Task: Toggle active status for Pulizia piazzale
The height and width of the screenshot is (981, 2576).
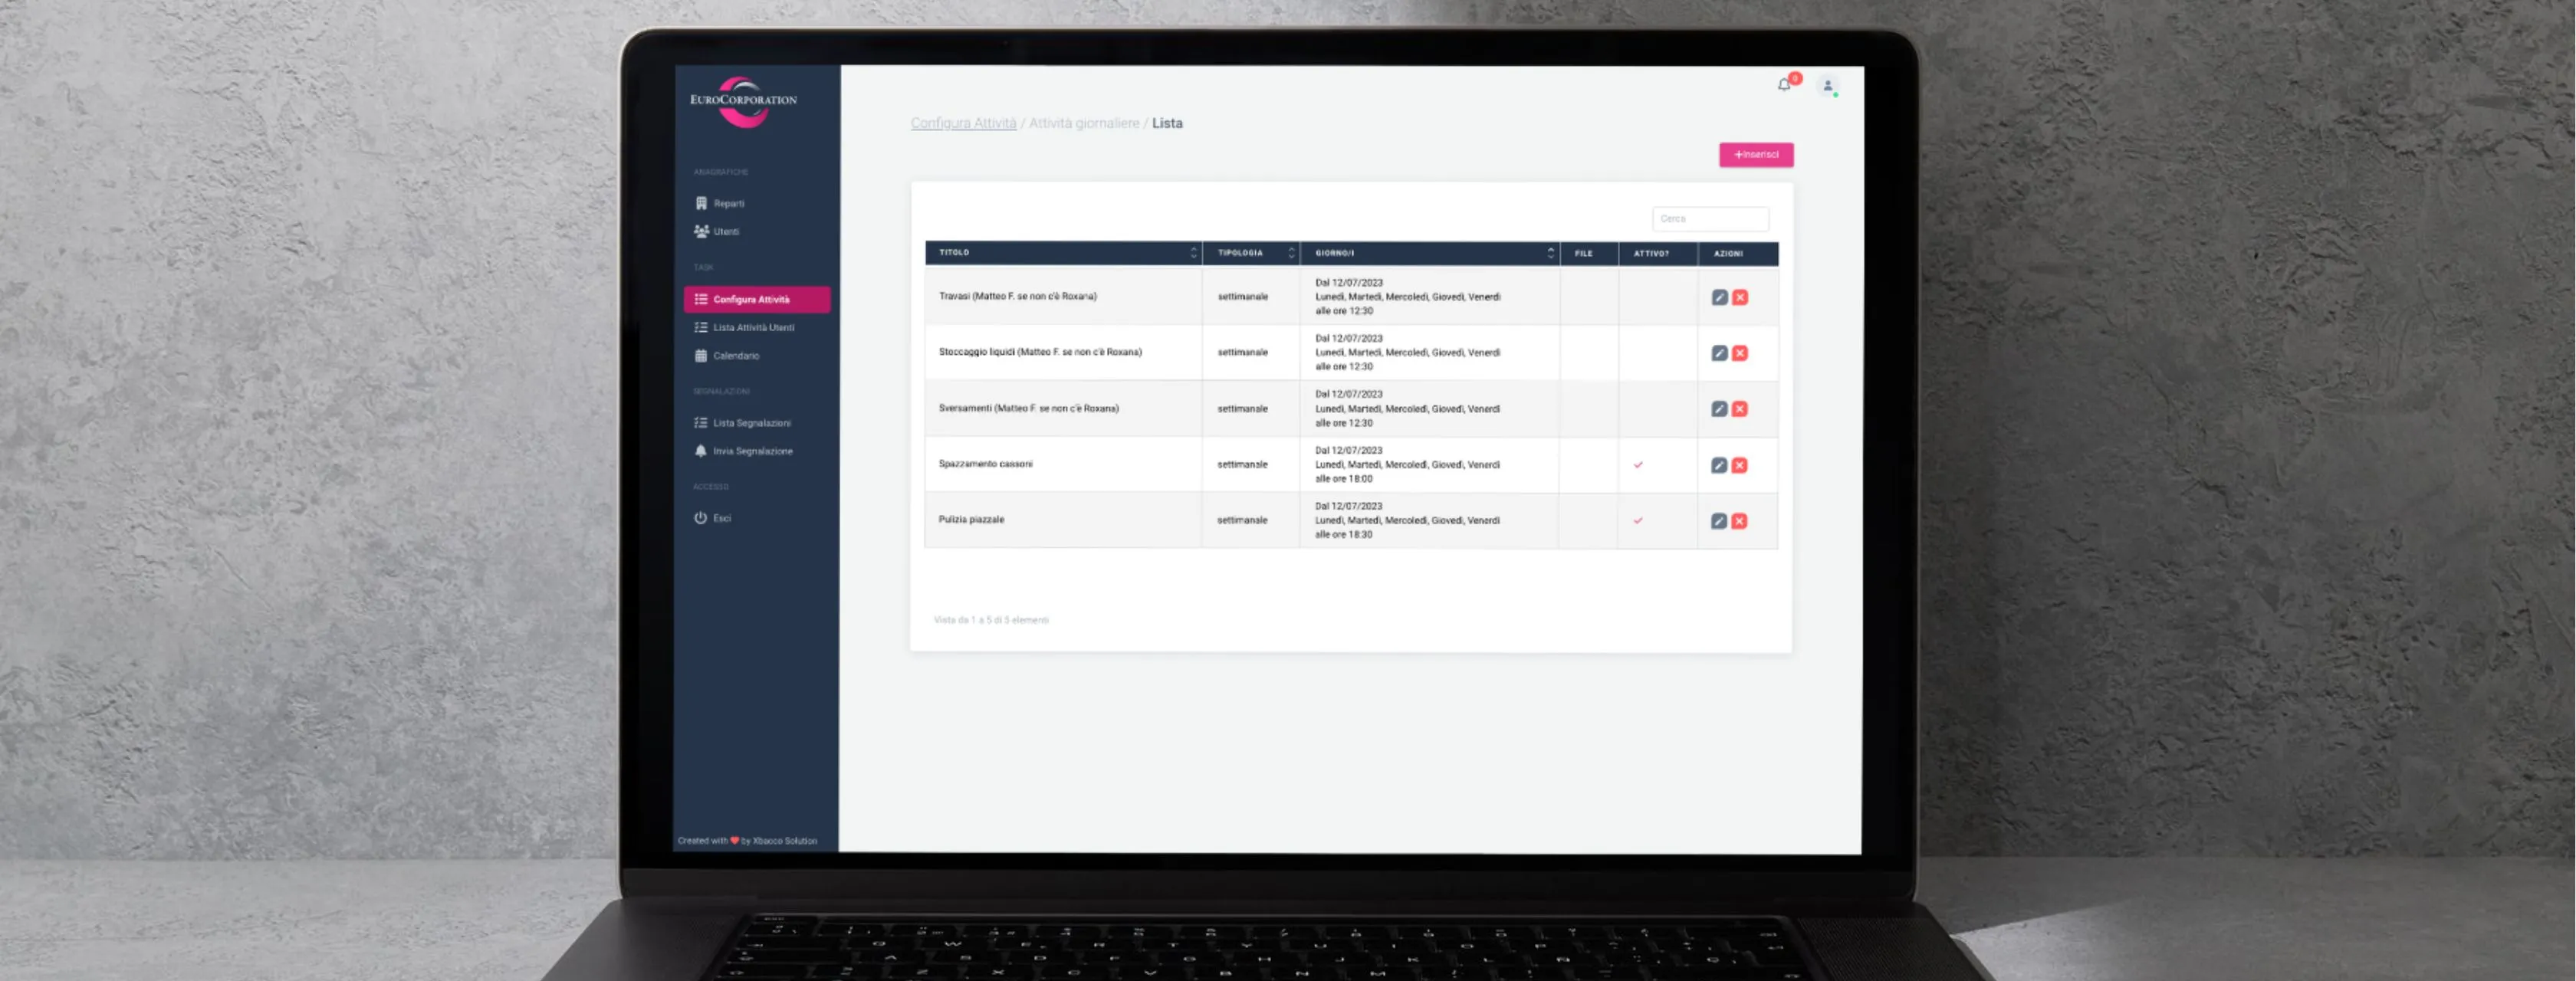Action: point(1639,520)
